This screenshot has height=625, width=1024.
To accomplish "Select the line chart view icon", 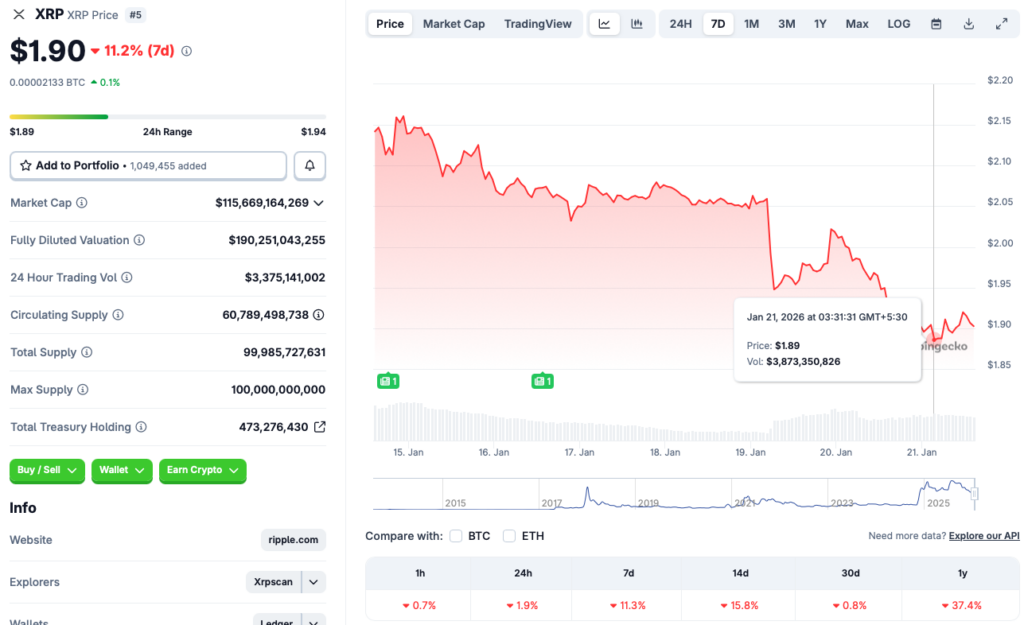I will [604, 23].
